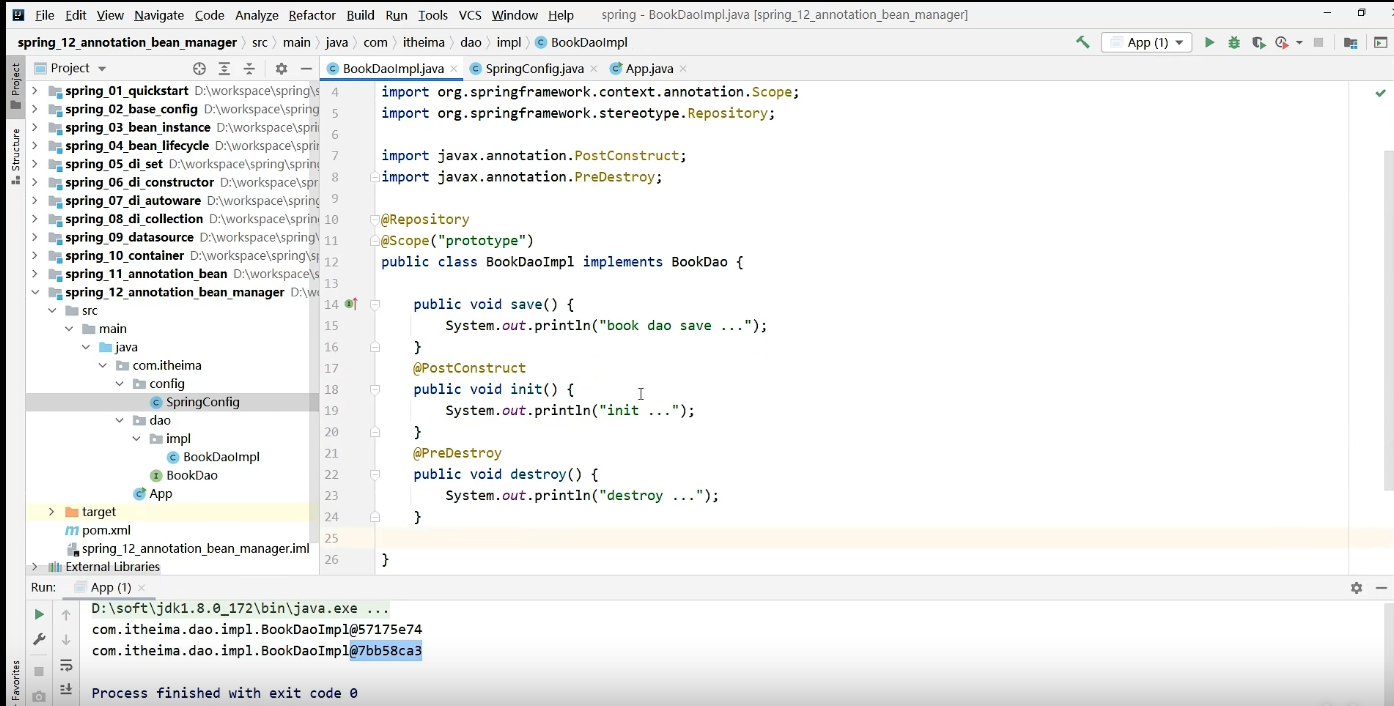Click down arrow in Run console toolbar
1394x706 pixels.
pyautogui.click(x=66, y=640)
